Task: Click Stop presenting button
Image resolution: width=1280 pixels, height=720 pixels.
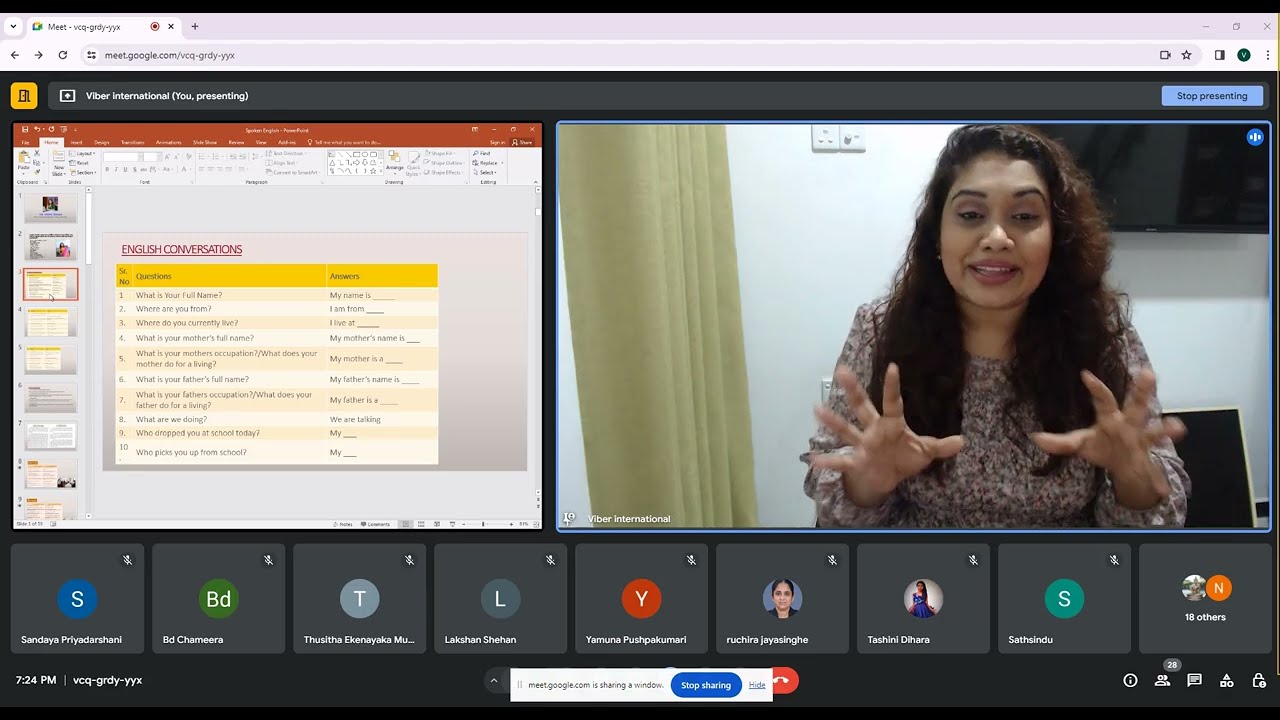Action: click(x=1212, y=96)
